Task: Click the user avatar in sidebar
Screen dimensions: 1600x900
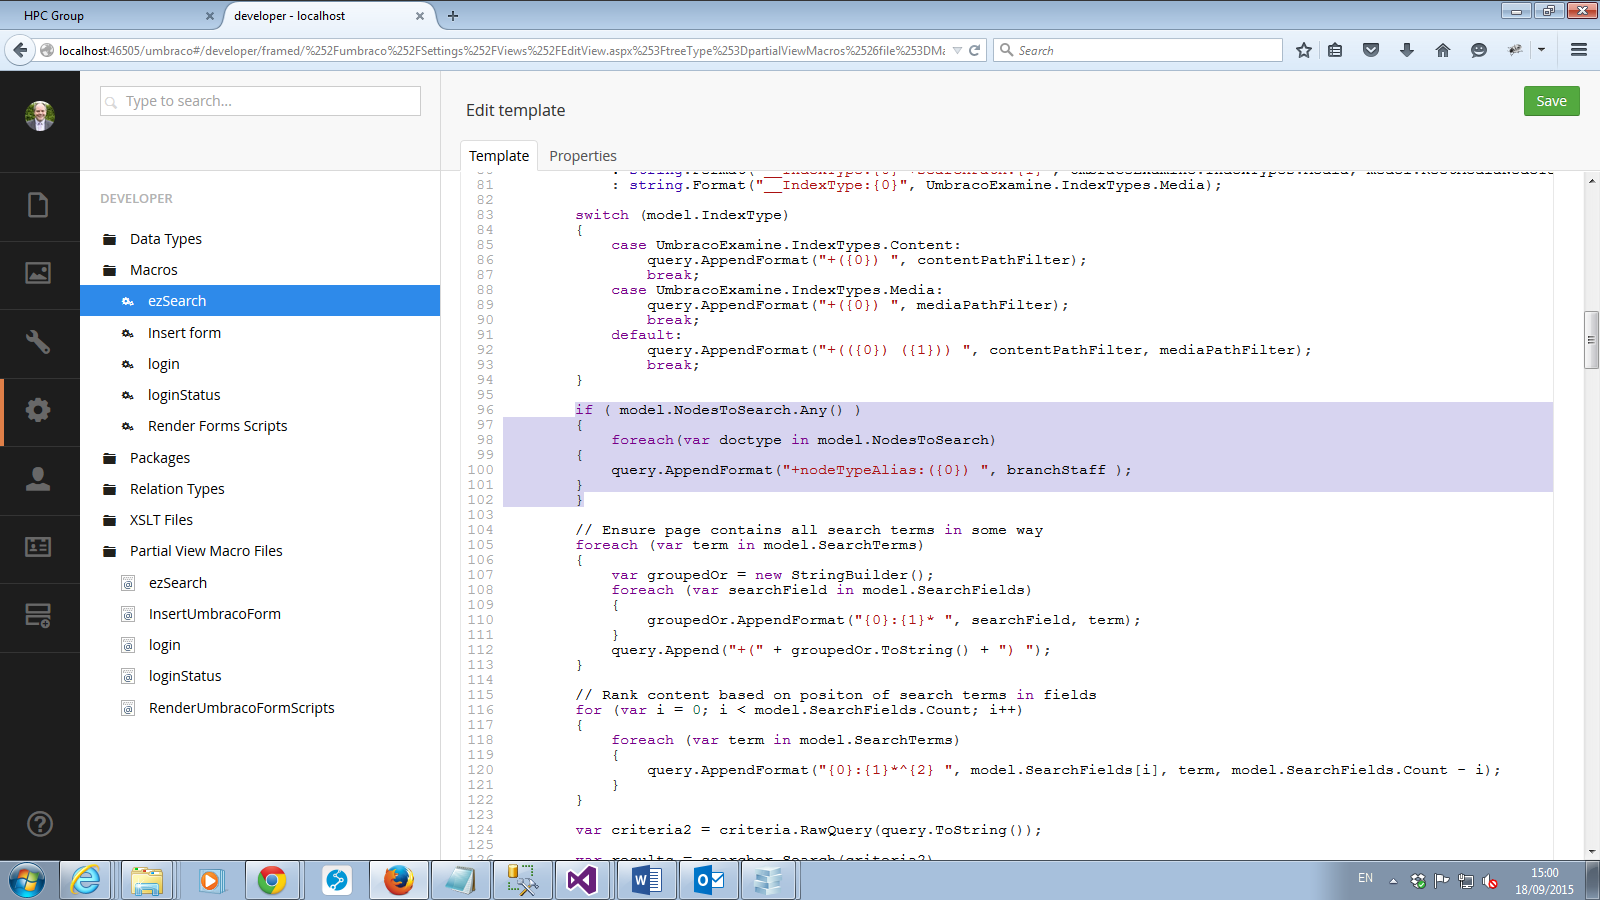Action: coord(40,116)
